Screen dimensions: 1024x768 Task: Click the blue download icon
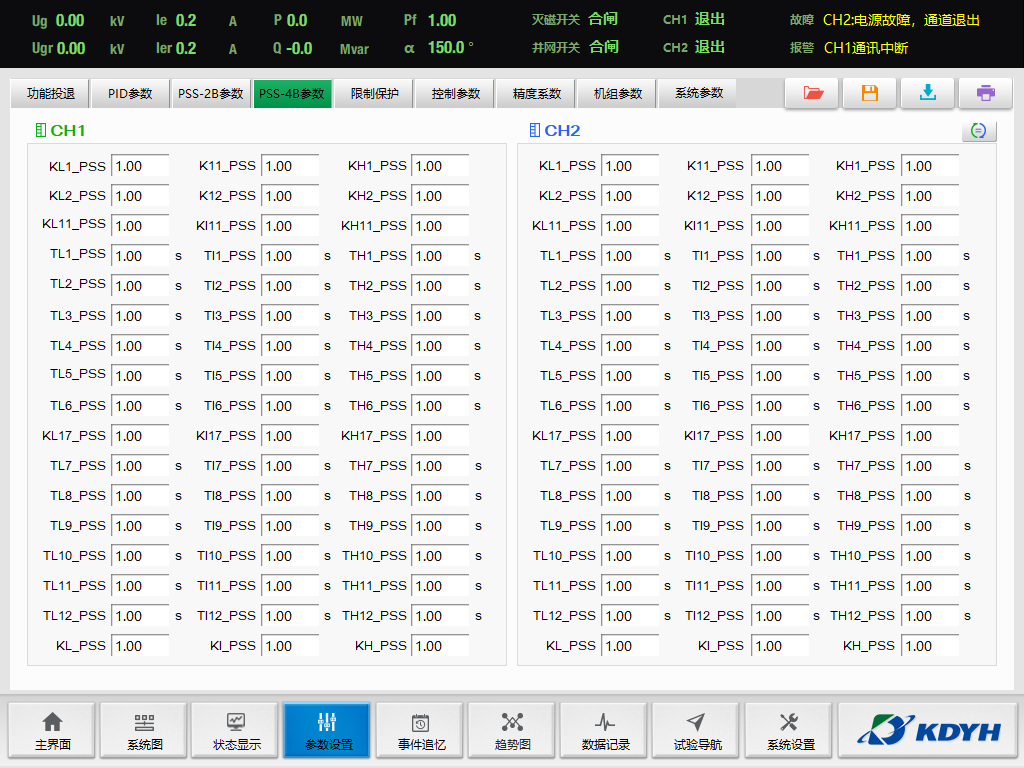click(x=928, y=93)
